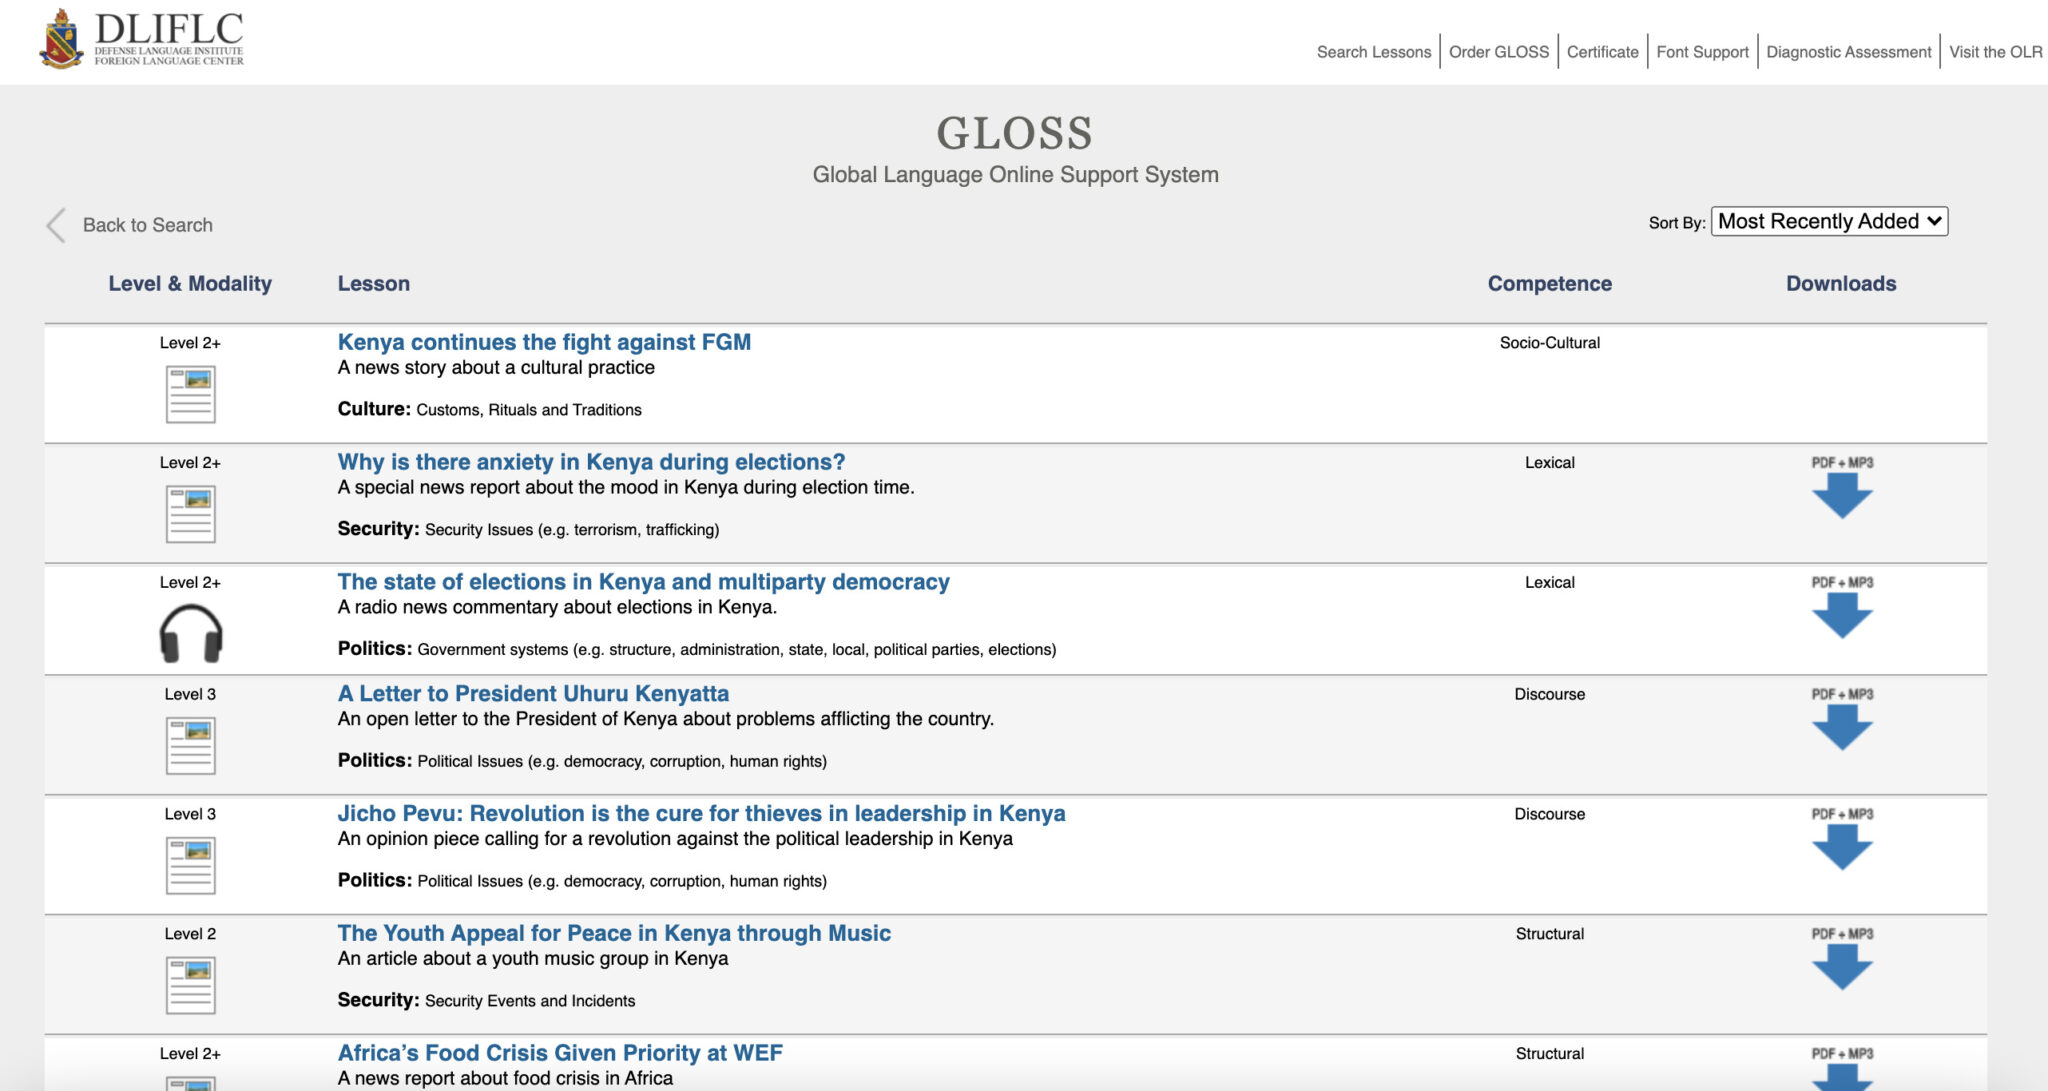Open the Sort By dropdown
2048x1091 pixels.
[1830, 221]
